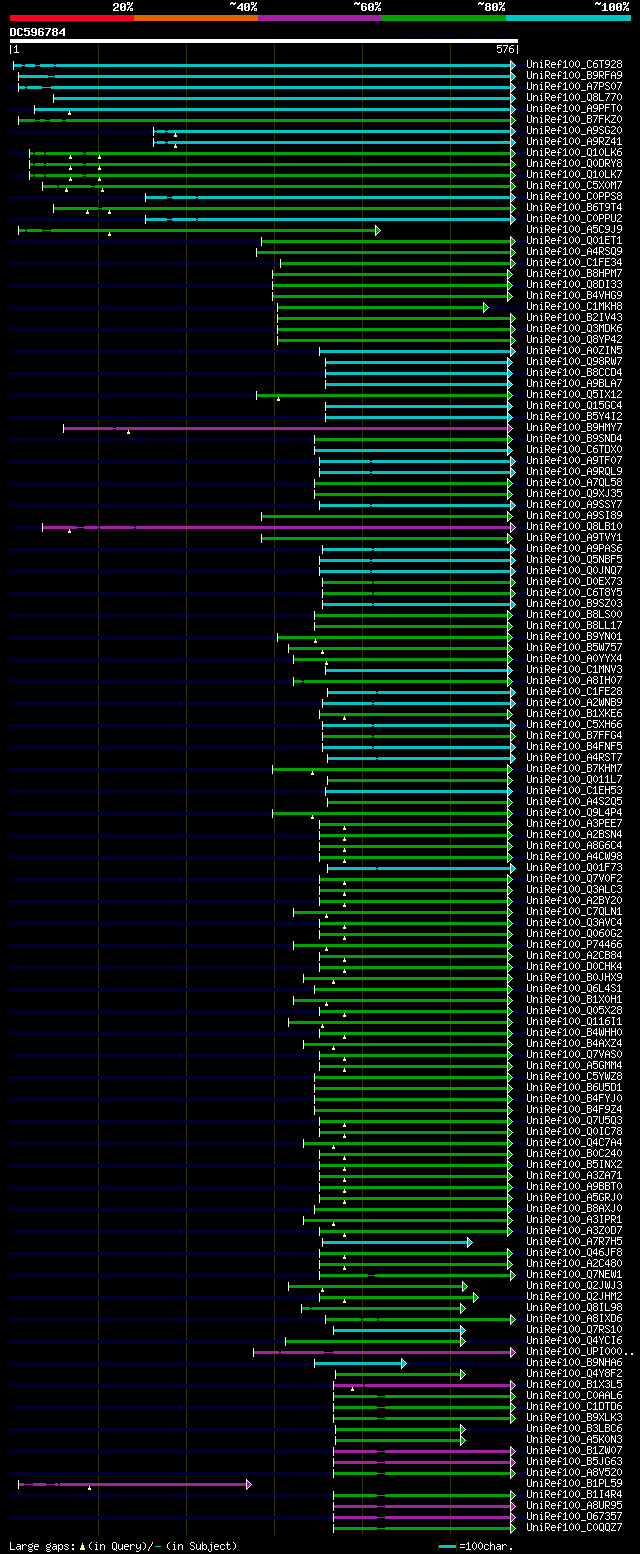This screenshot has height=1554, width=640.
Task: Select label UniRef100_Q01F73
Action: click(x=574, y=868)
